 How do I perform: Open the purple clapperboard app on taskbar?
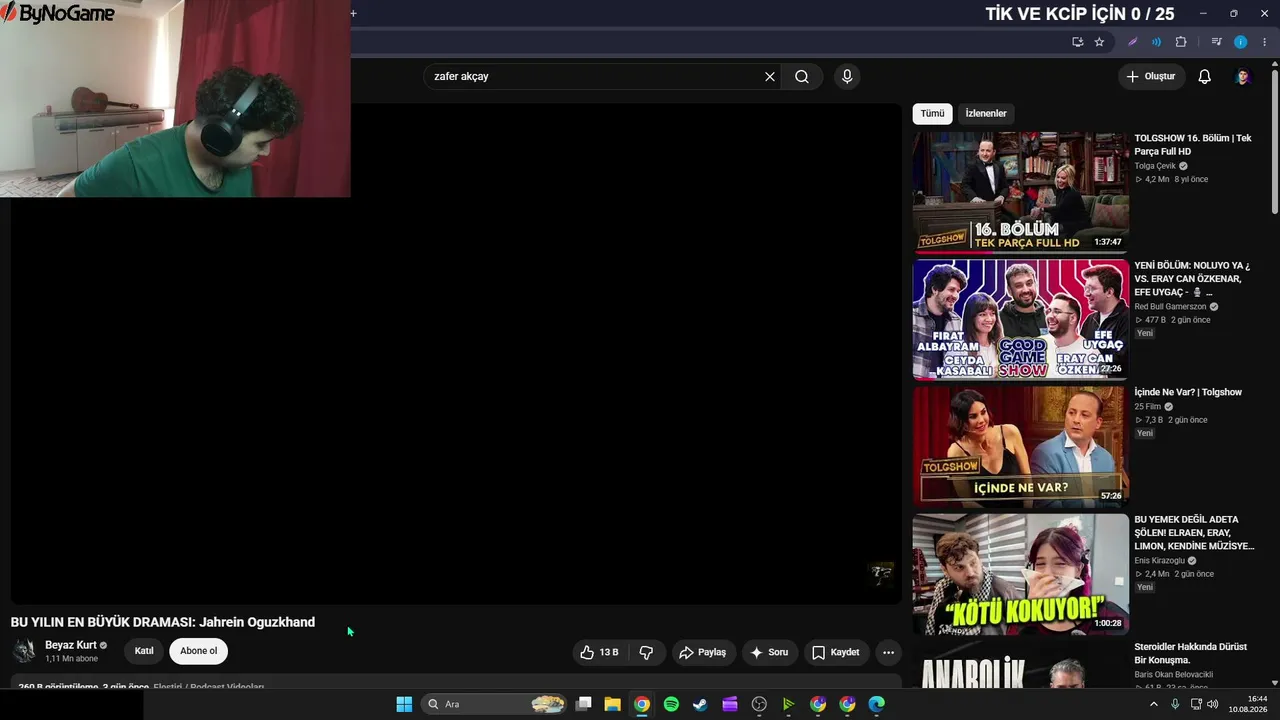coord(730,704)
